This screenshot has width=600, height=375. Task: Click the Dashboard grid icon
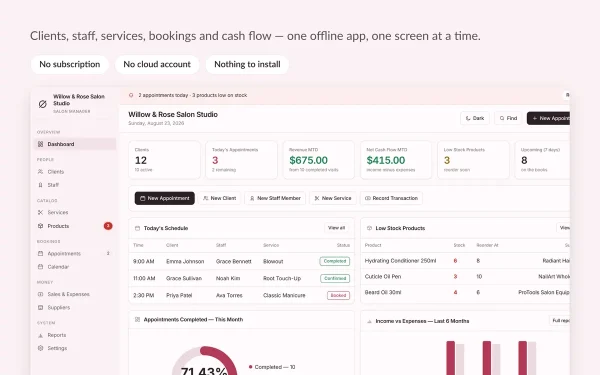tap(41, 144)
